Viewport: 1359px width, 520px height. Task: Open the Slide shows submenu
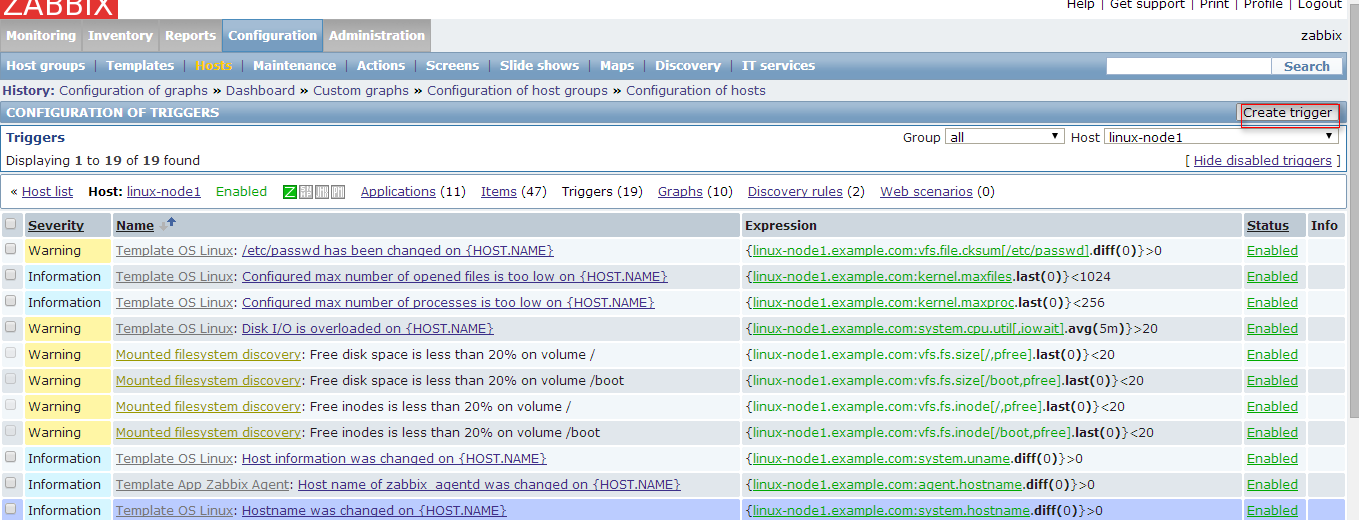[x=539, y=66]
